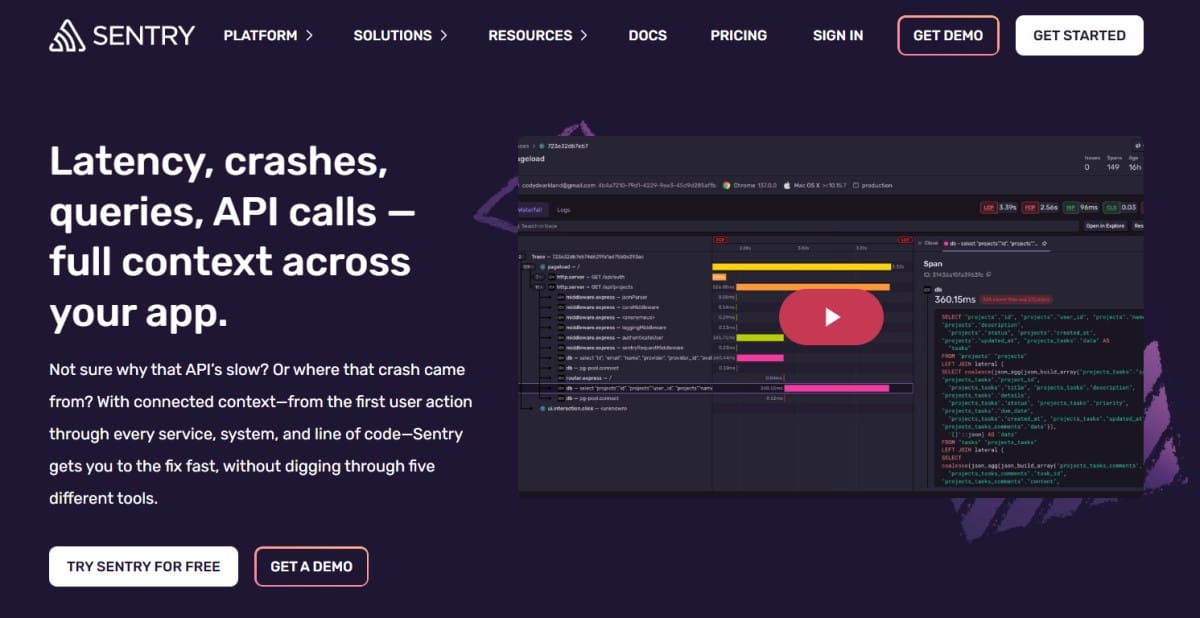Click the production environment icon
Image resolution: width=1200 pixels, height=618 pixels.
[x=856, y=185]
